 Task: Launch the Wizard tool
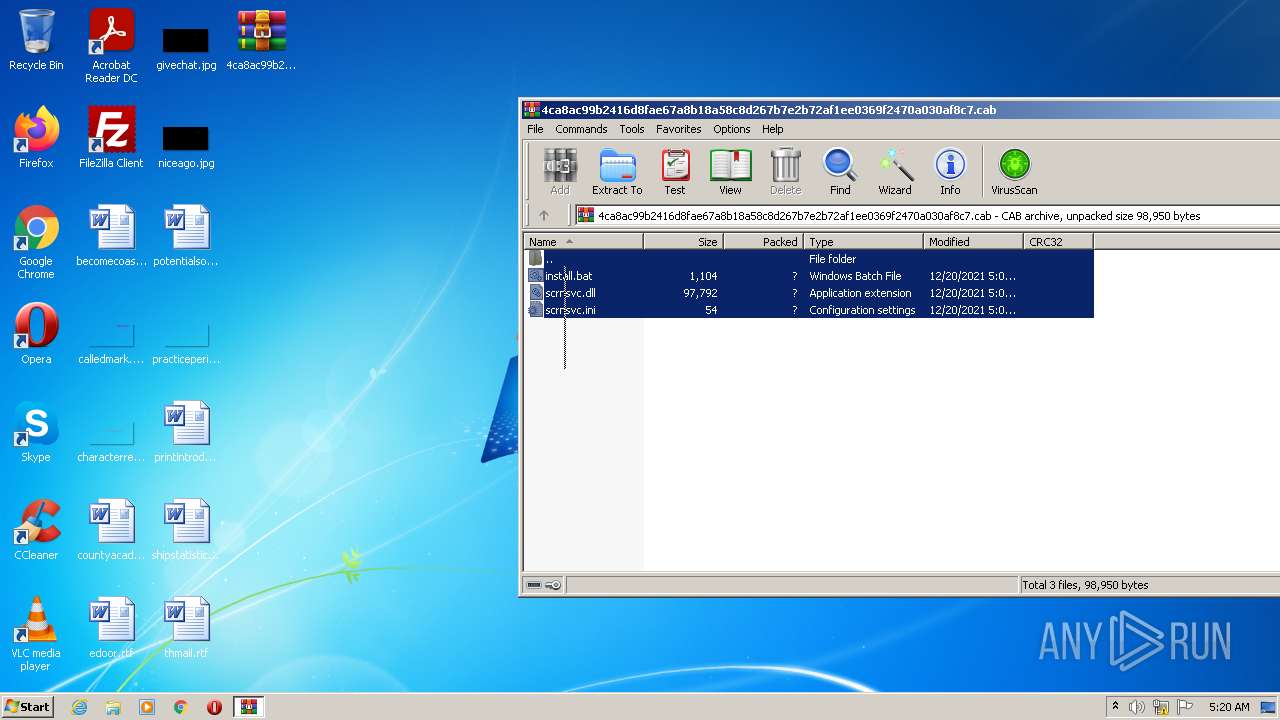895,172
